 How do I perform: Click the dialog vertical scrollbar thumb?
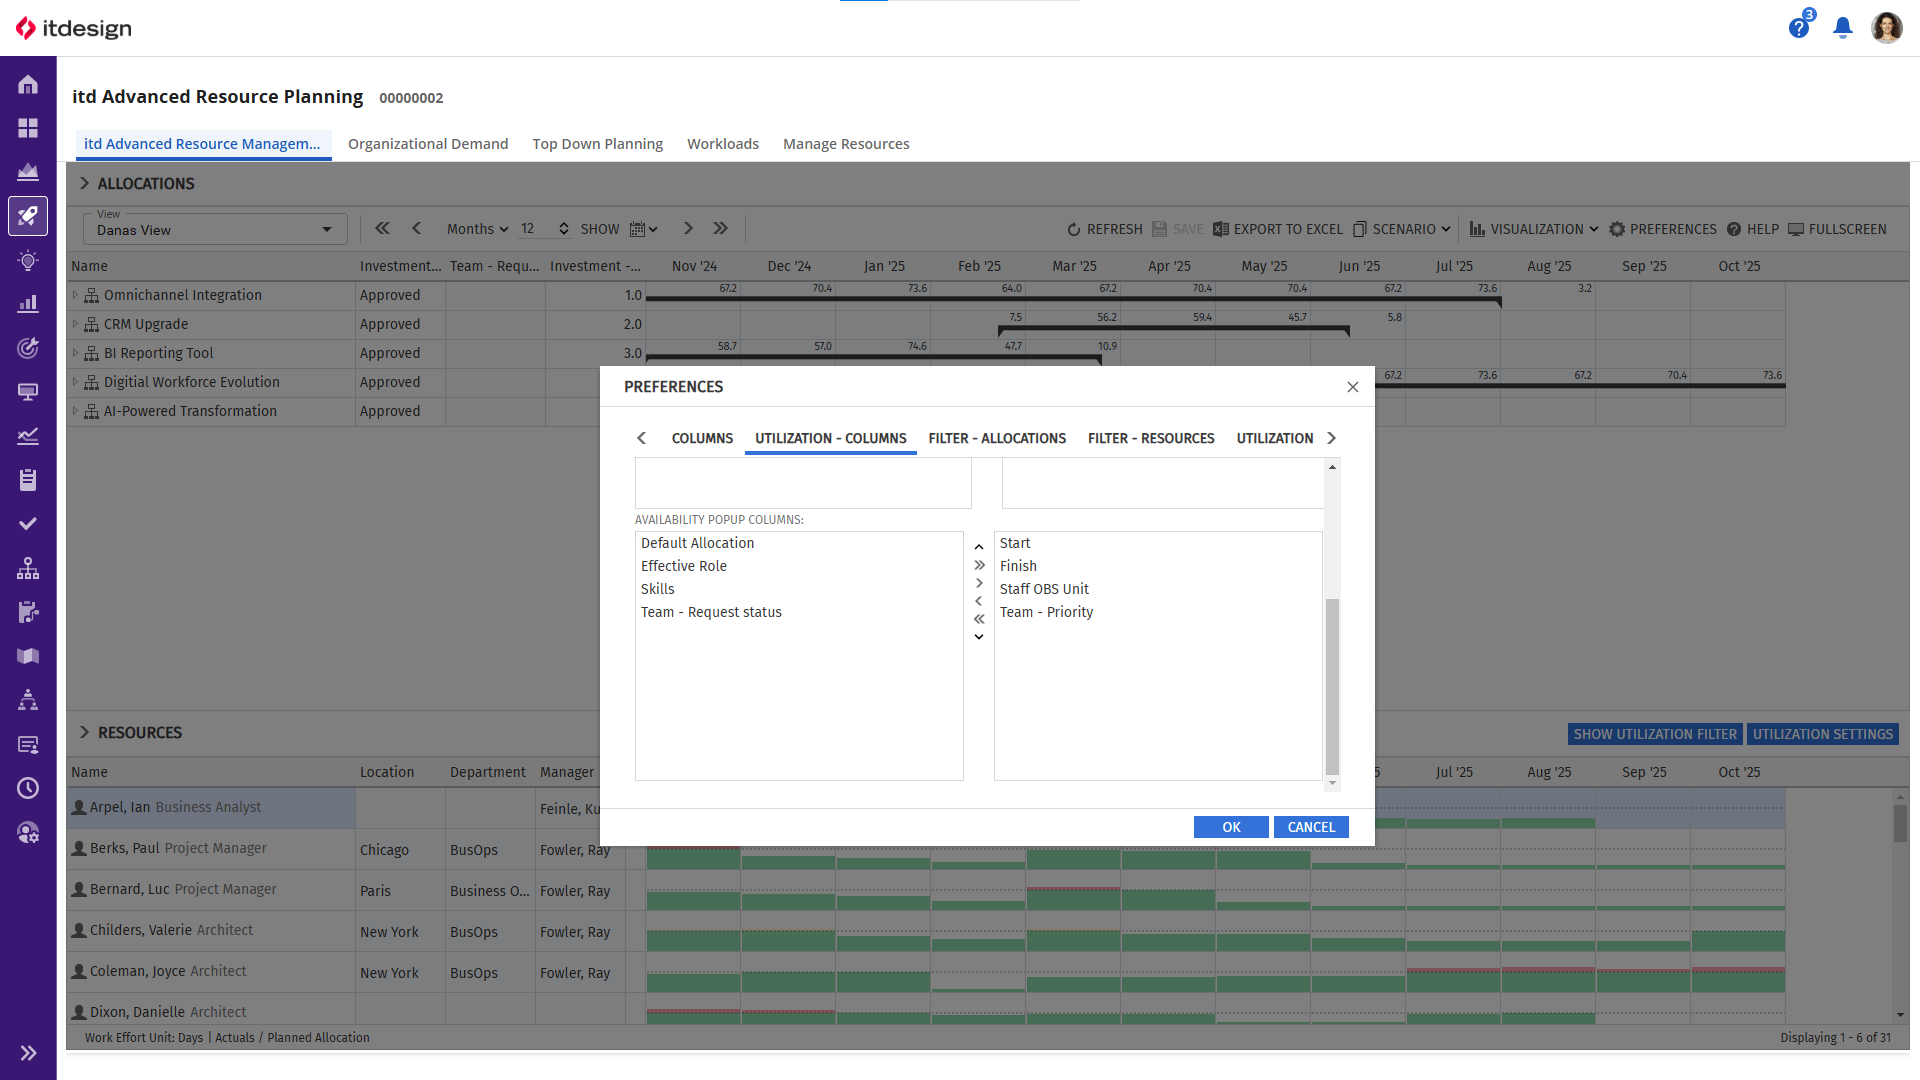tap(1332, 686)
